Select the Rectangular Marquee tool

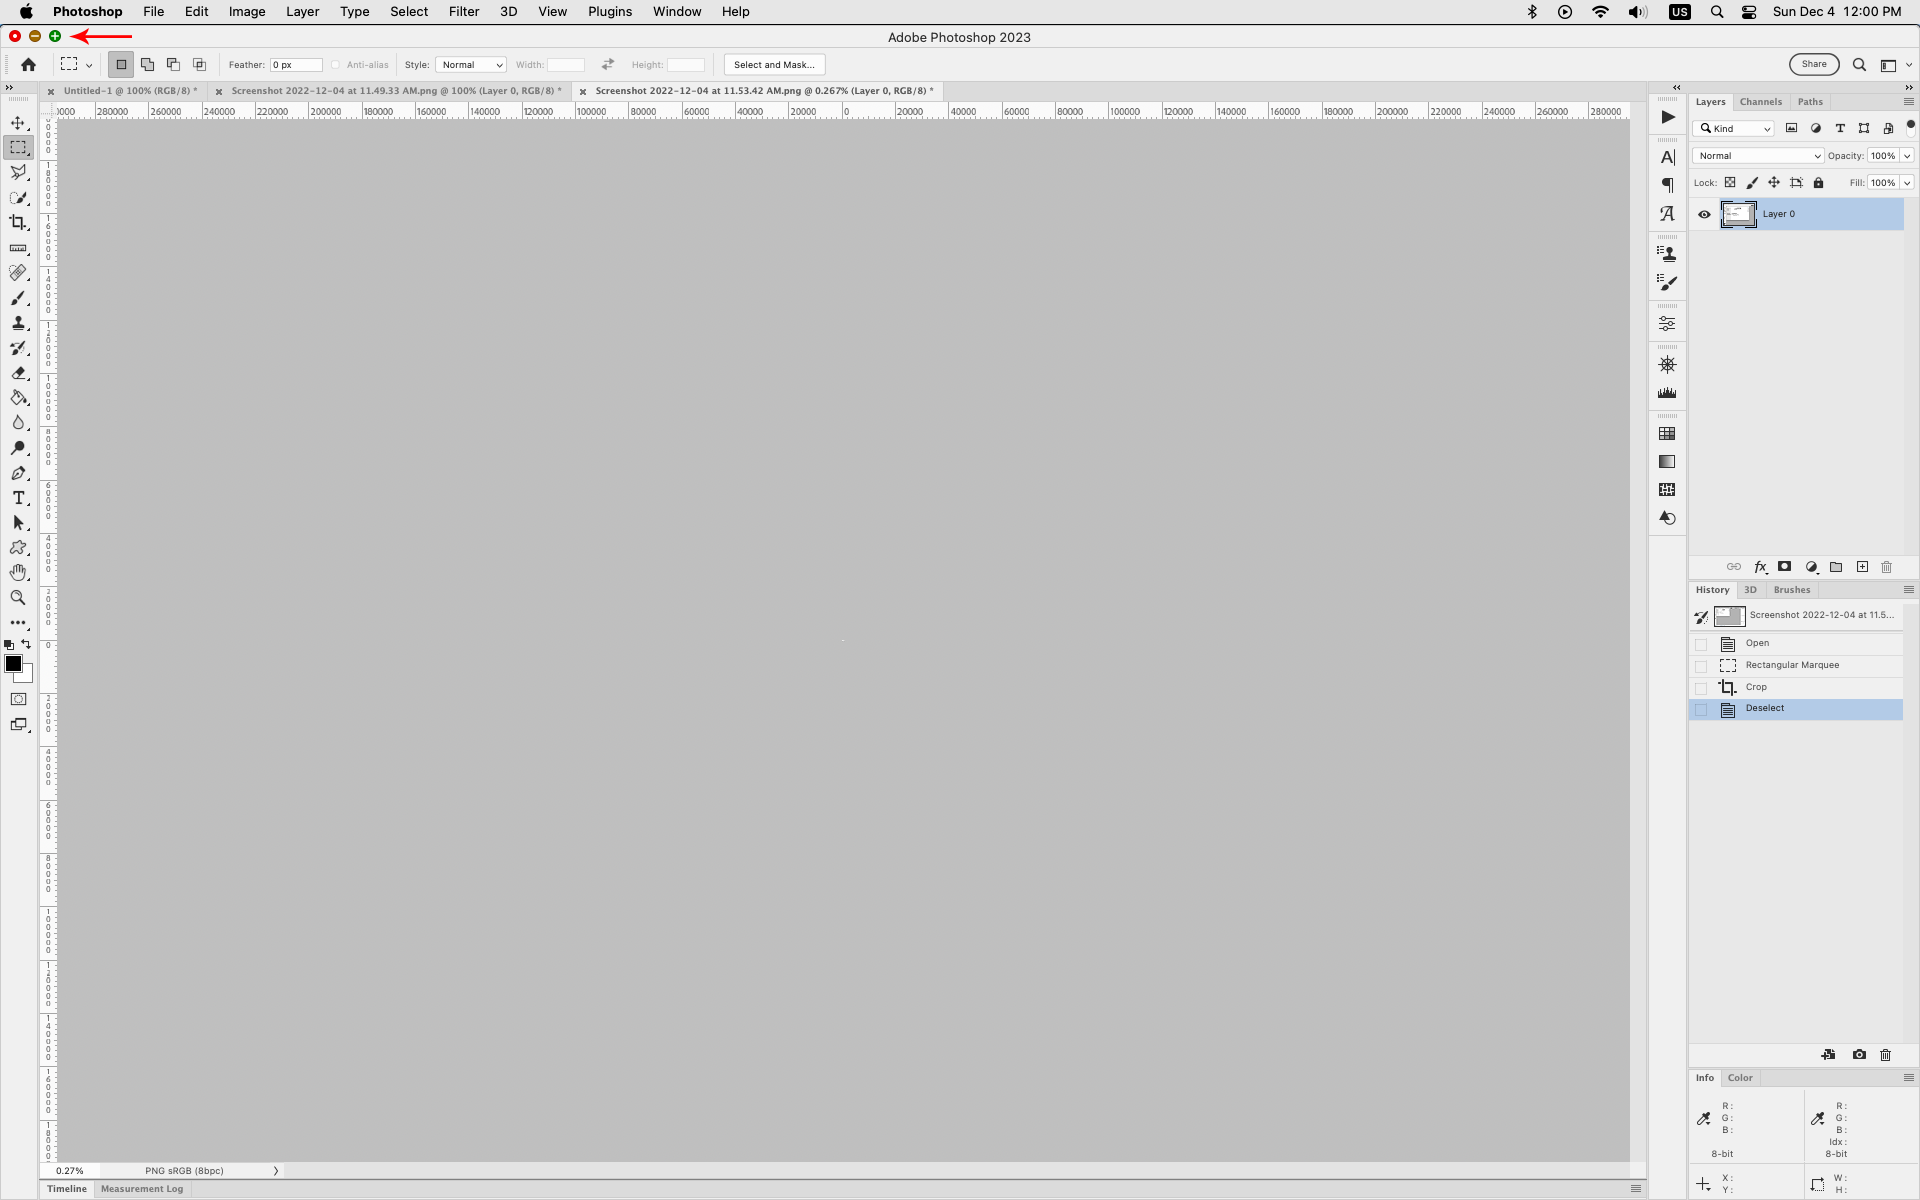[19, 147]
